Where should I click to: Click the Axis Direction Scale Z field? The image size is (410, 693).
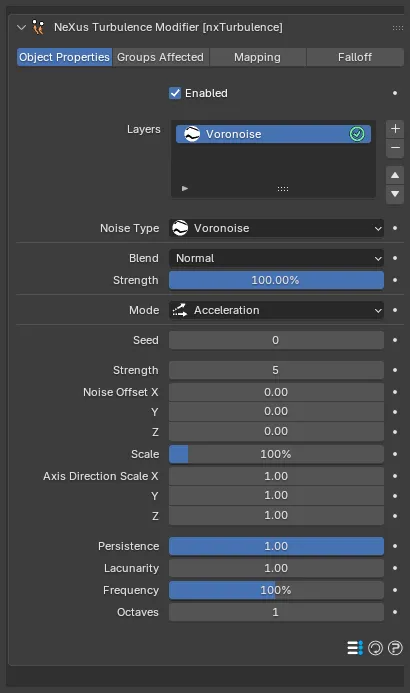[276, 515]
